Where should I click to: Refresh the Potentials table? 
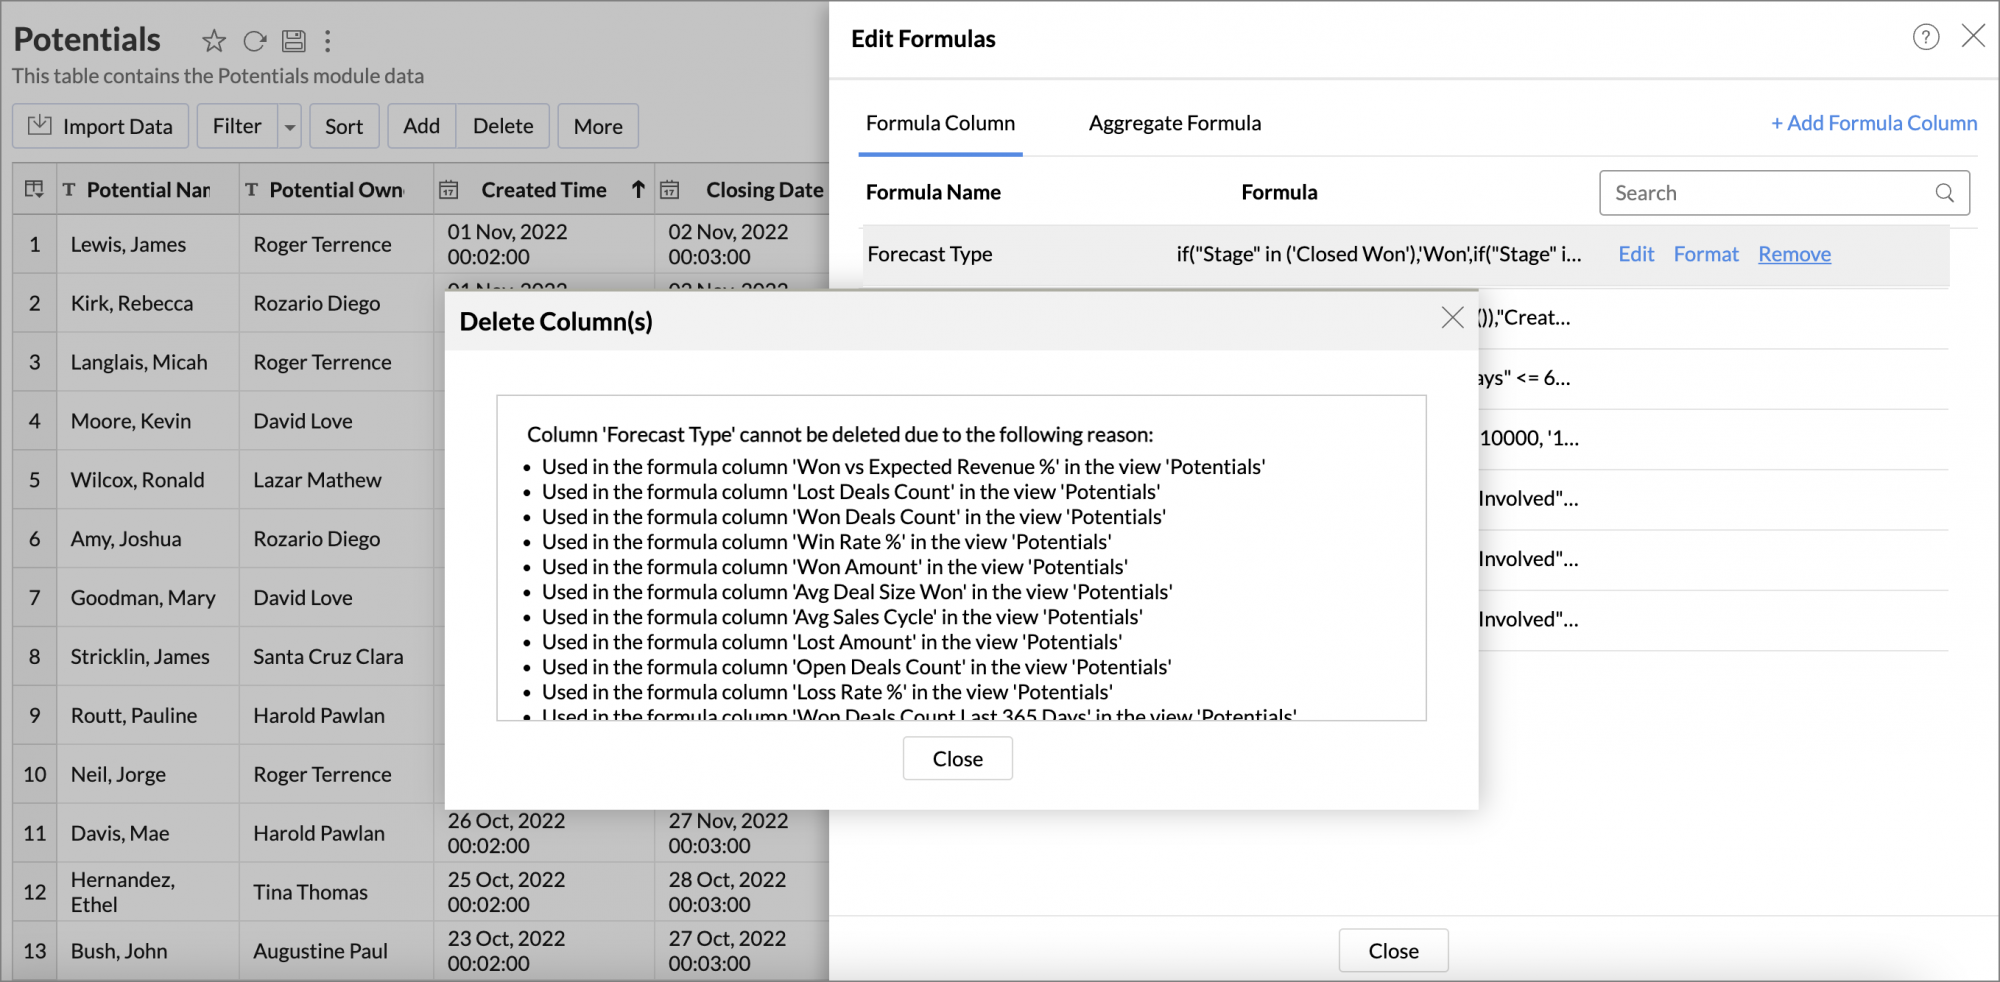[254, 41]
